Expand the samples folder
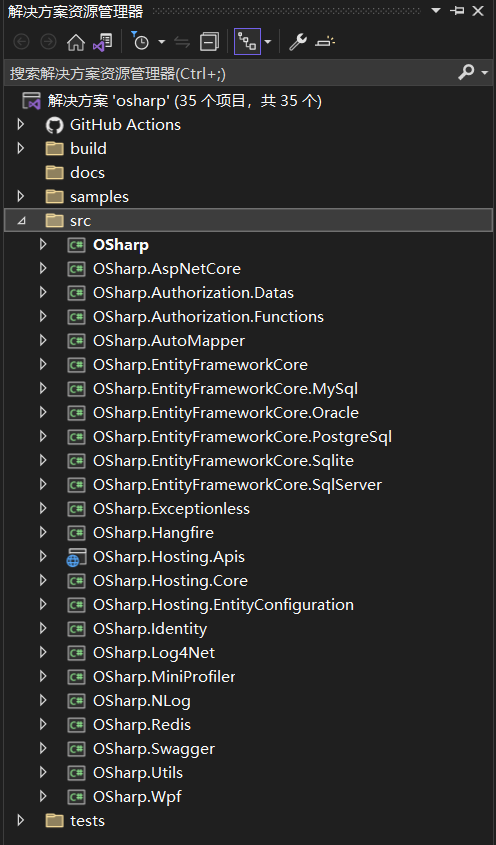Screen dimensions: 496x845 click(x=21, y=196)
